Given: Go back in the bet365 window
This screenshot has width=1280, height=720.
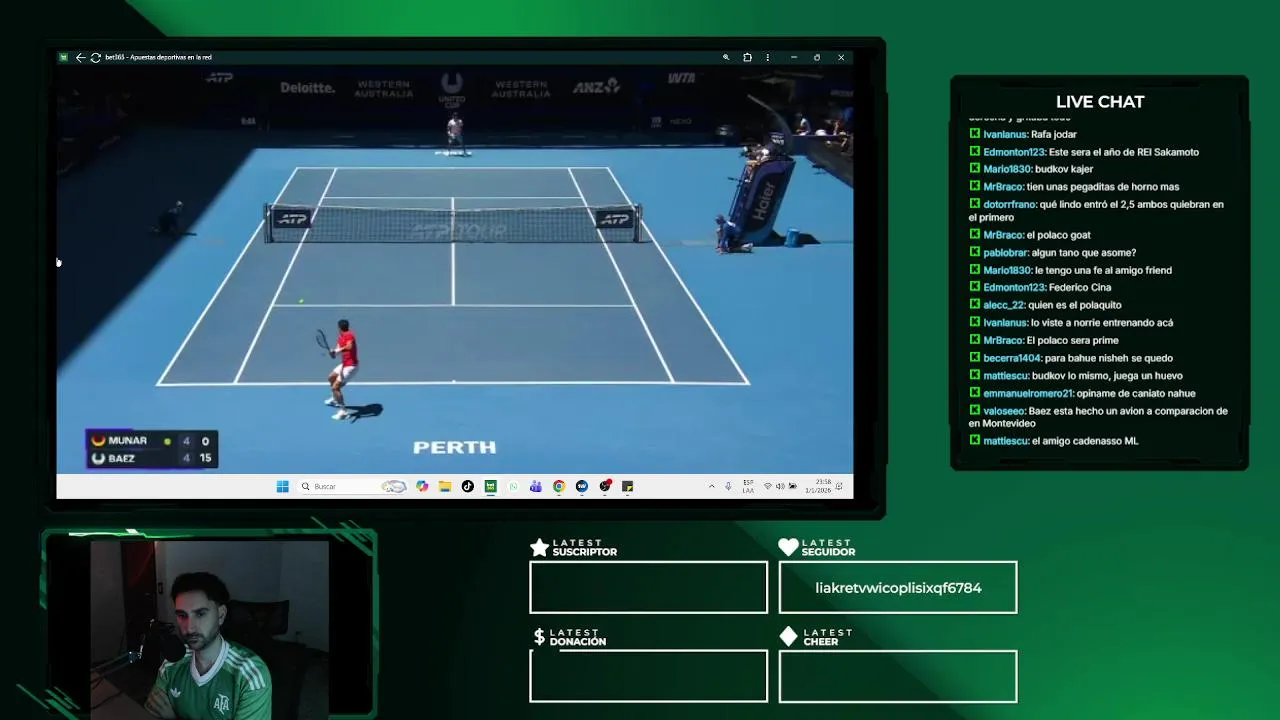Looking at the screenshot, I should pyautogui.click(x=80, y=57).
